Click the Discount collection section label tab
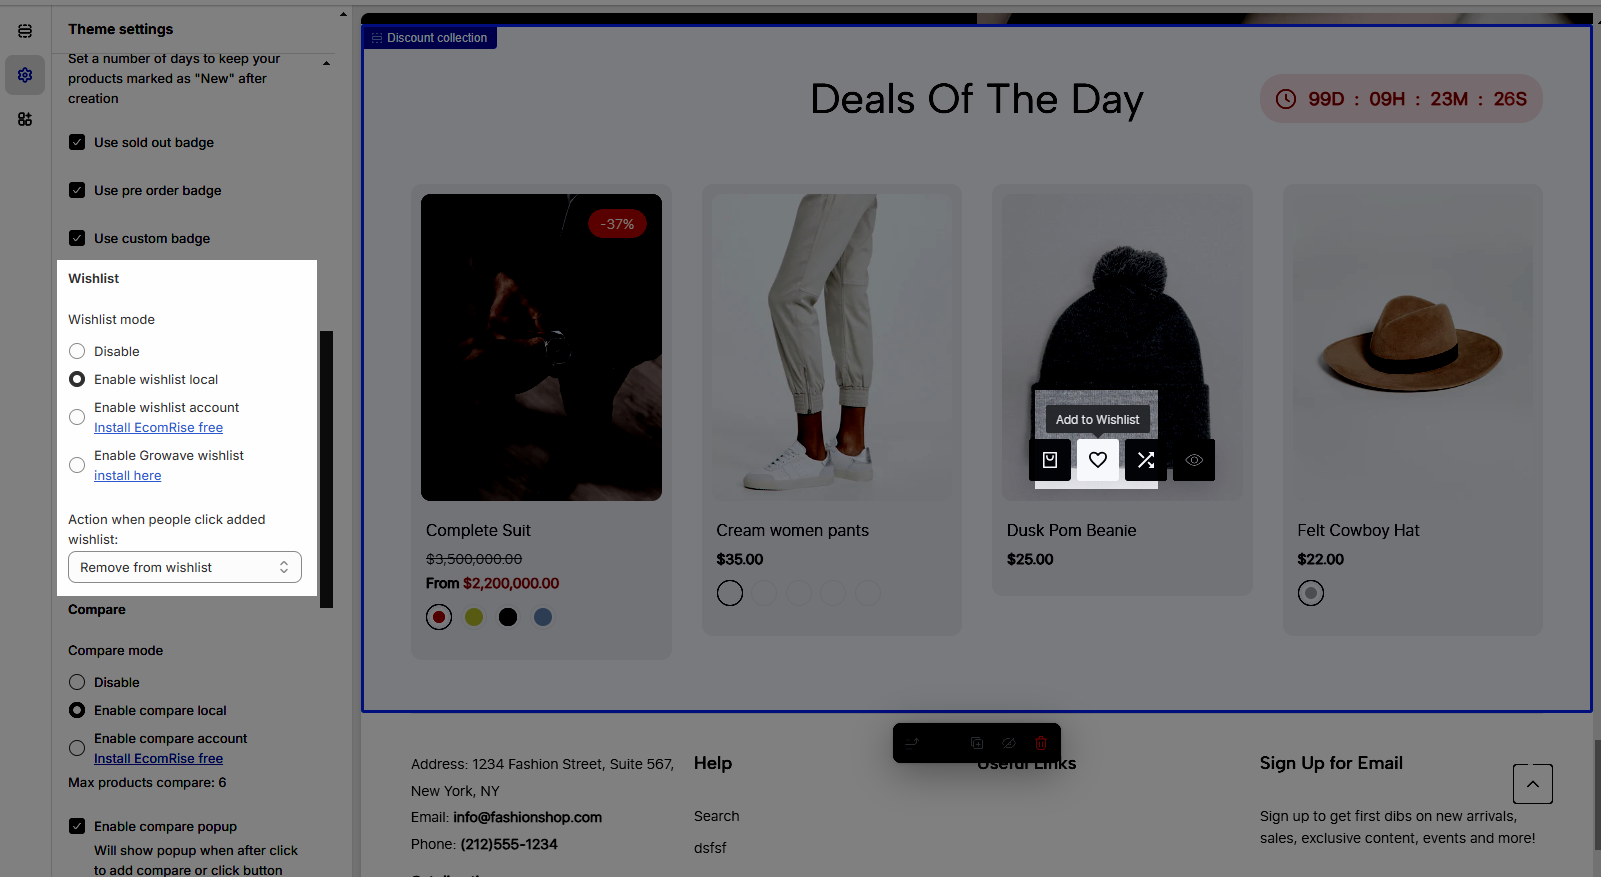Screen dimensions: 1601x877 430,38
